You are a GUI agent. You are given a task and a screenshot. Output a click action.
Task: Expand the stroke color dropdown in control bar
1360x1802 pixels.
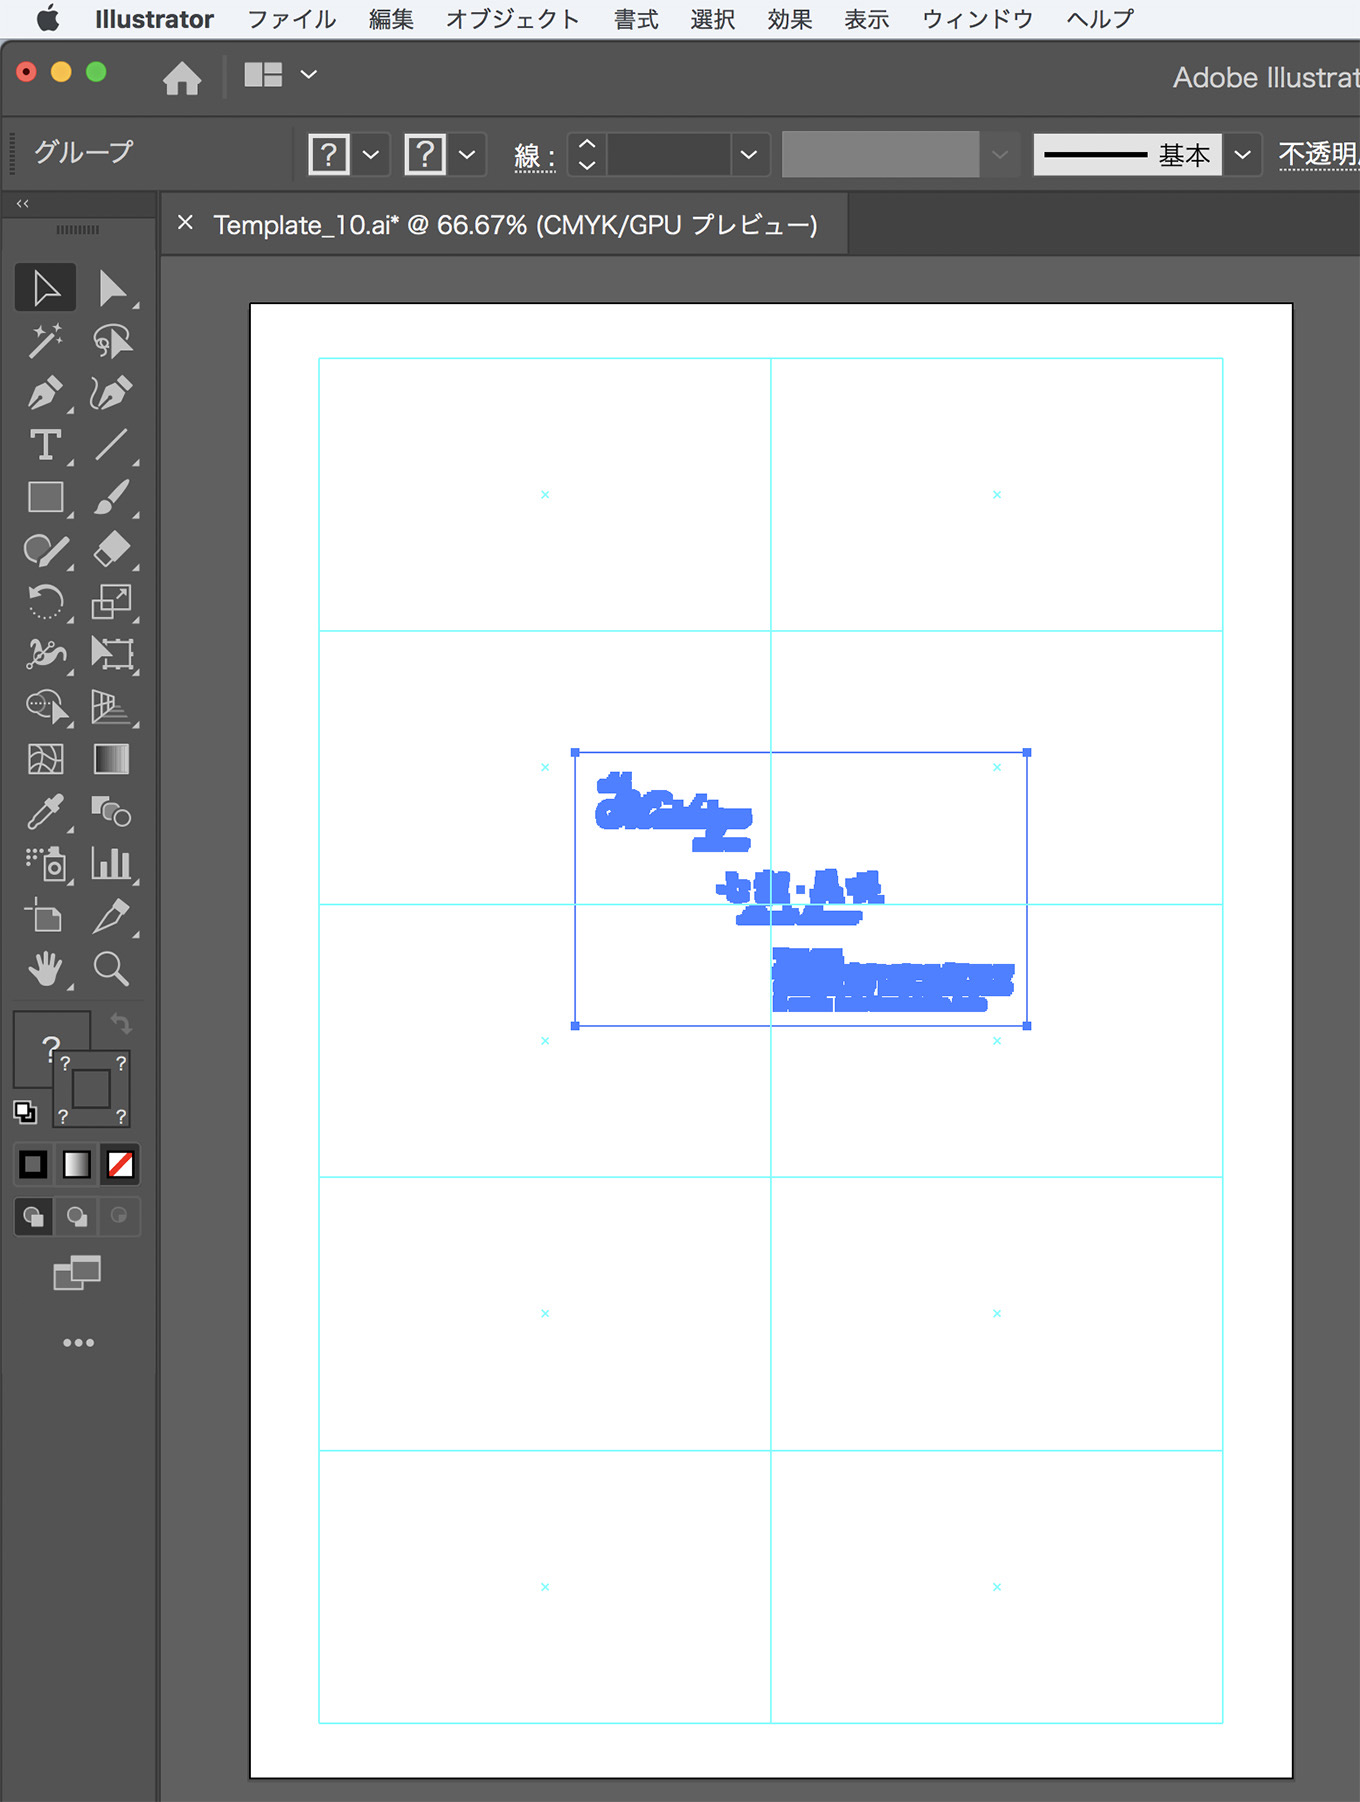(x=467, y=155)
